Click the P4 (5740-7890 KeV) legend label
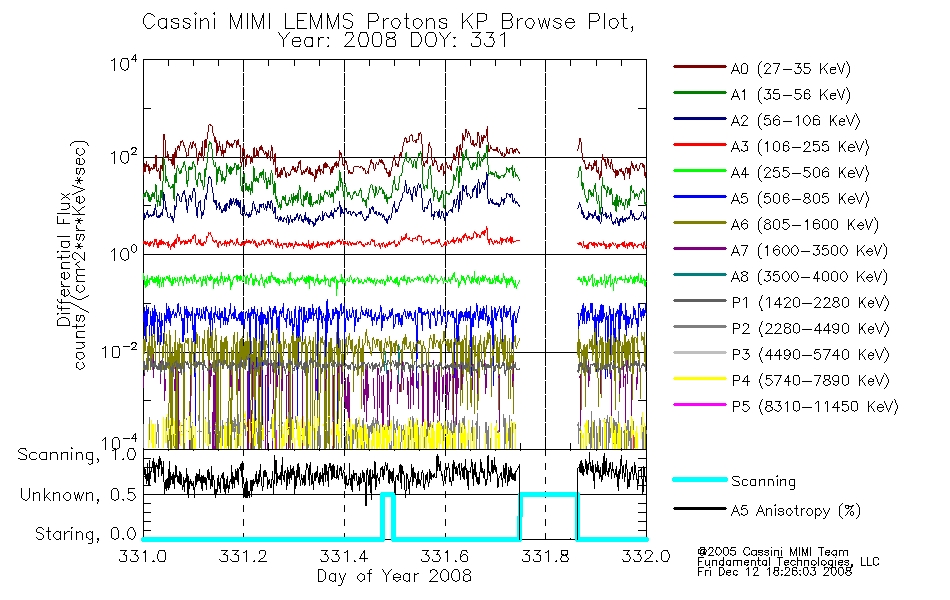 [x=810, y=381]
